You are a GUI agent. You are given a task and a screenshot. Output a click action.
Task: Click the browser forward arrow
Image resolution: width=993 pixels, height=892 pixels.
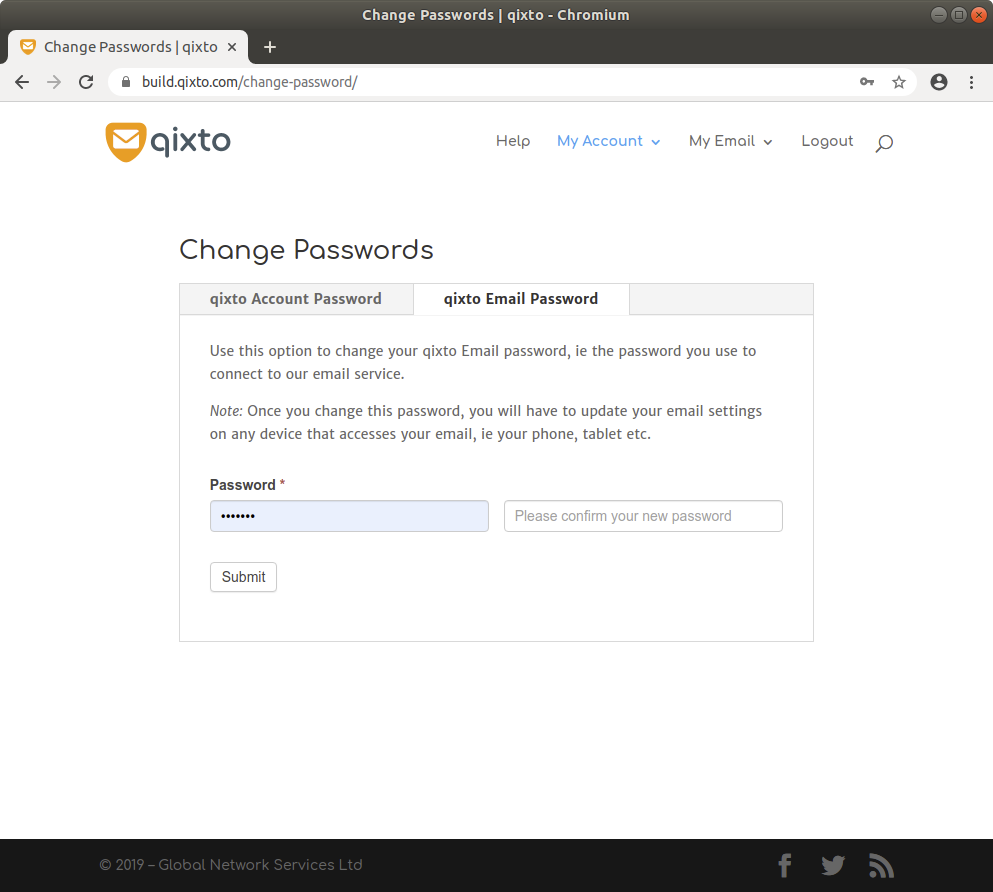pyautogui.click(x=54, y=82)
